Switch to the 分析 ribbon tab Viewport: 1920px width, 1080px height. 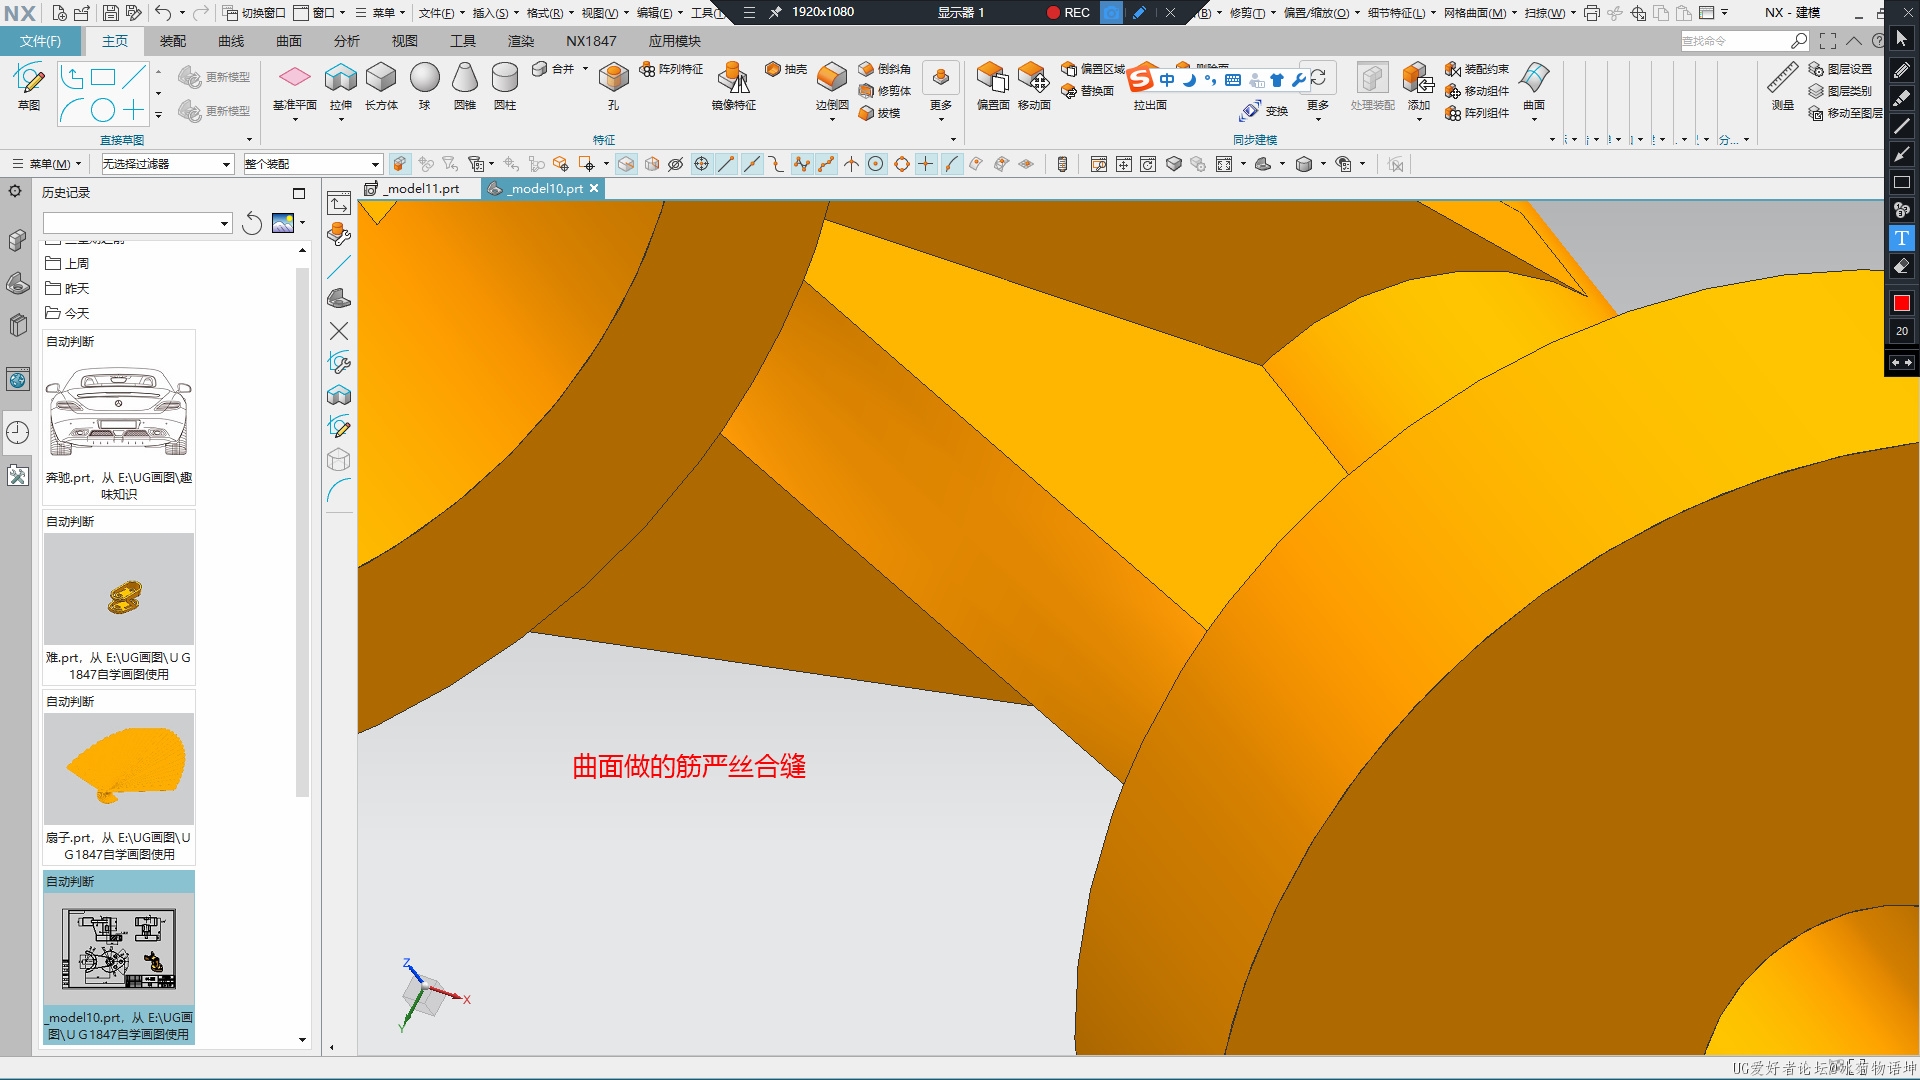pyautogui.click(x=347, y=41)
